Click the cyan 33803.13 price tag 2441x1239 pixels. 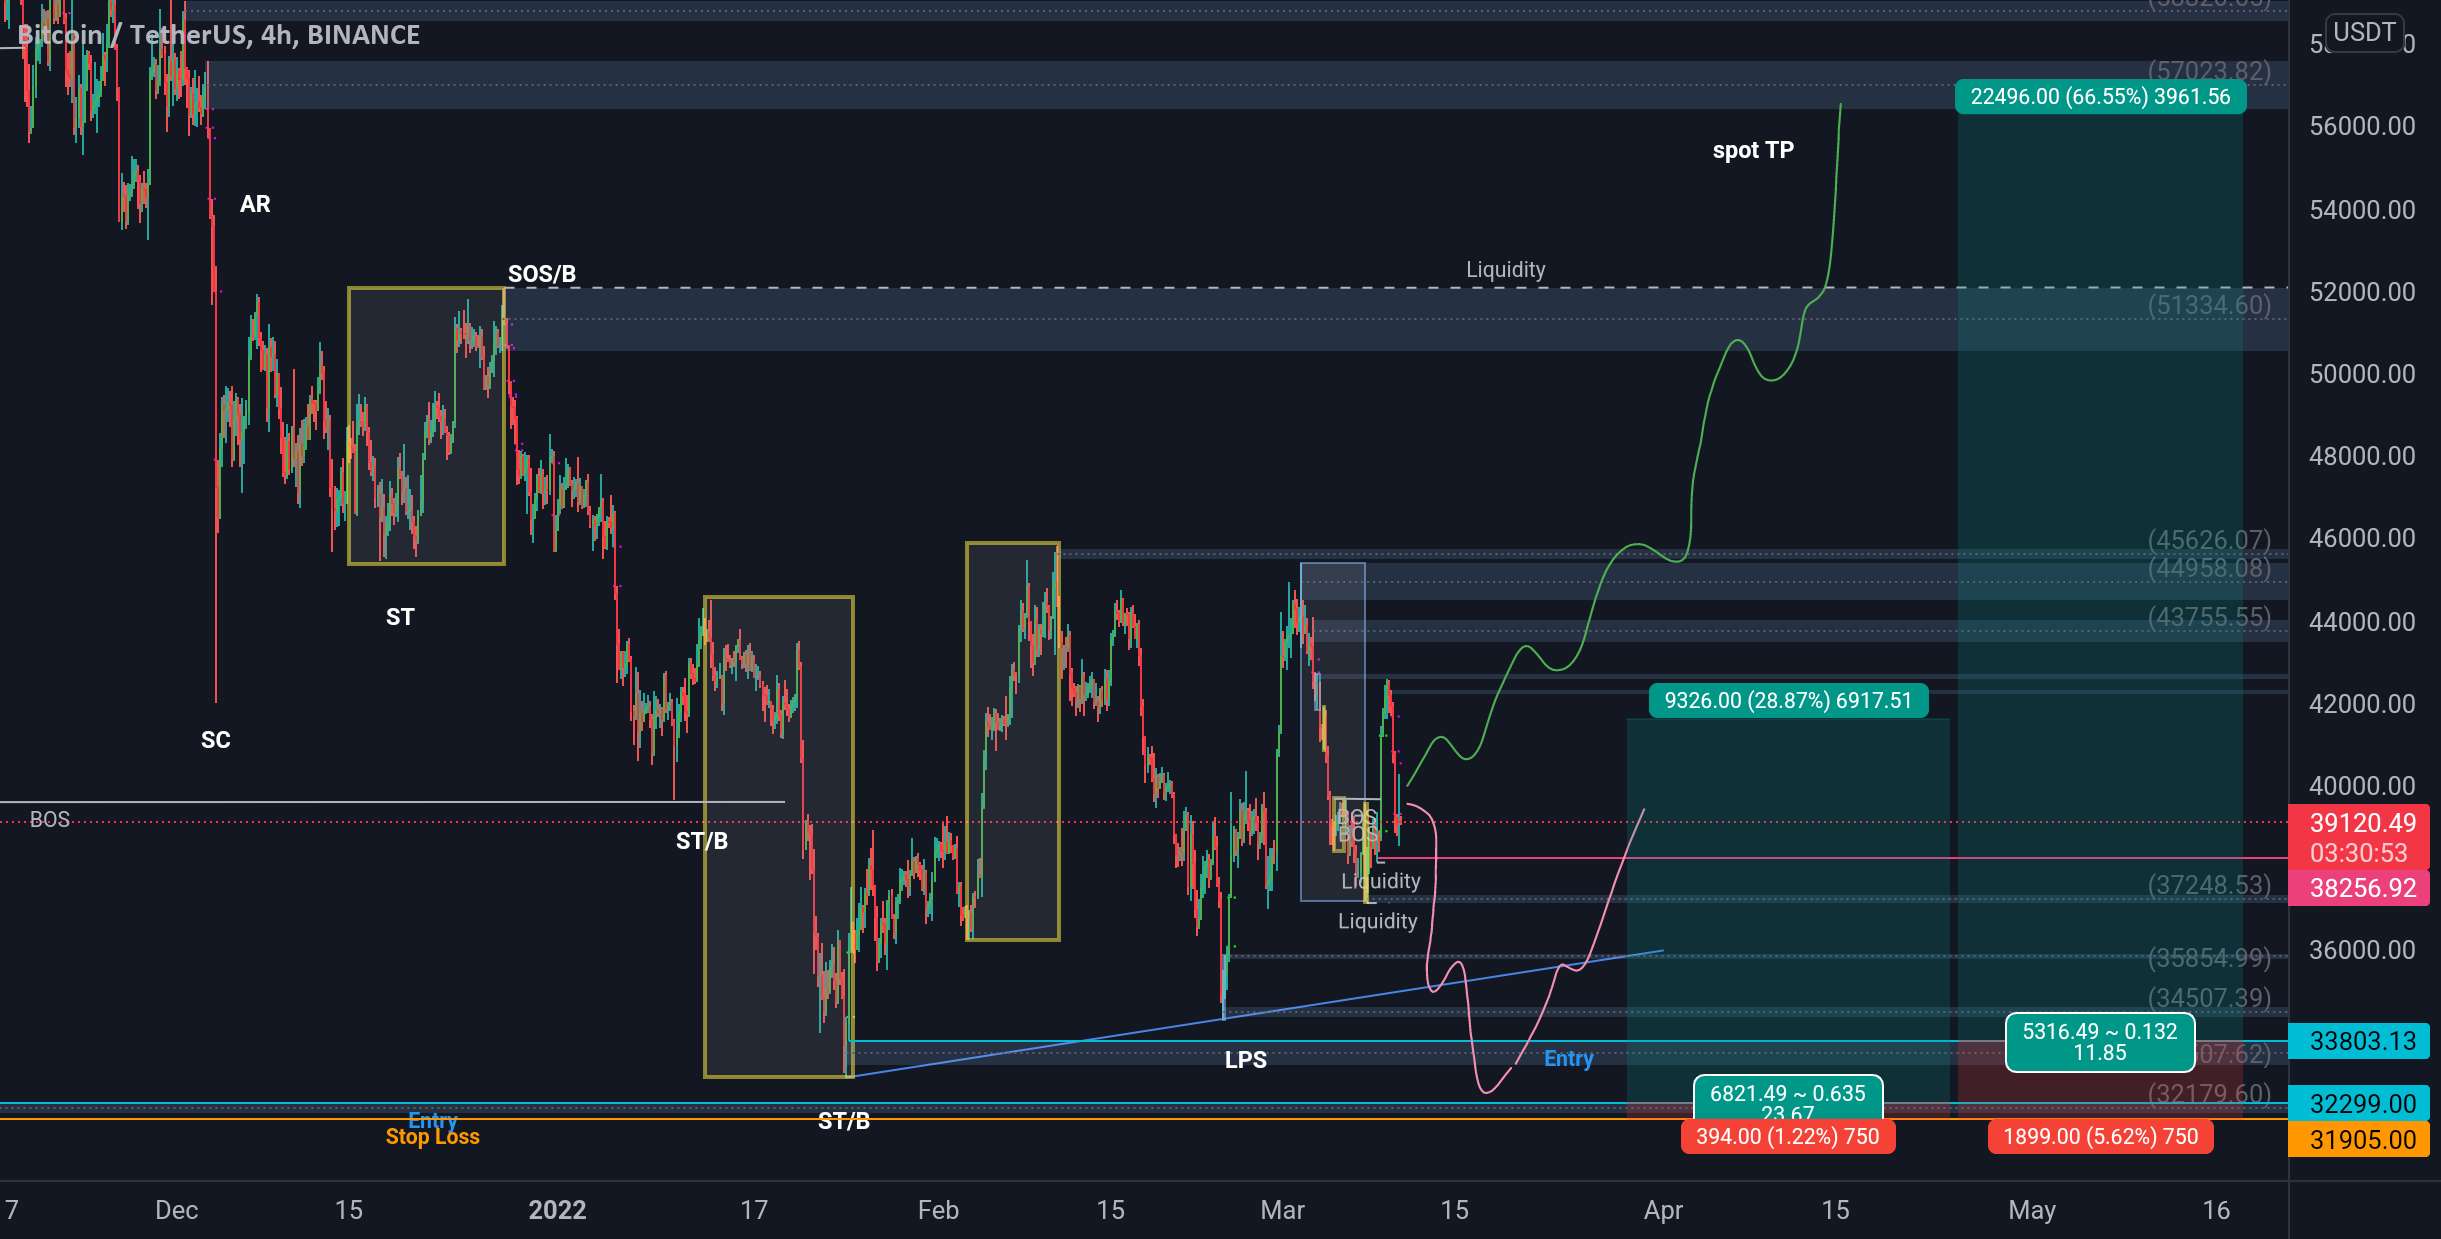(x=2359, y=1041)
